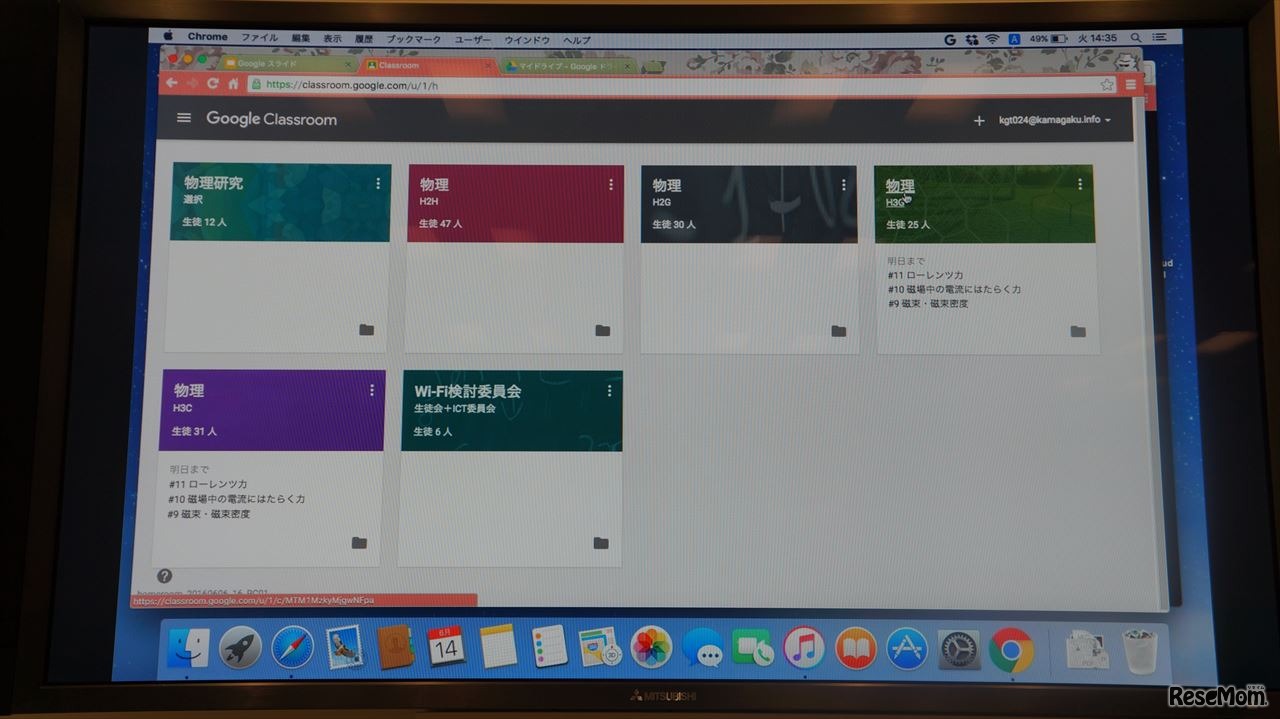1280x719 pixels.
Task: Click the browser back arrow
Action: [172, 83]
